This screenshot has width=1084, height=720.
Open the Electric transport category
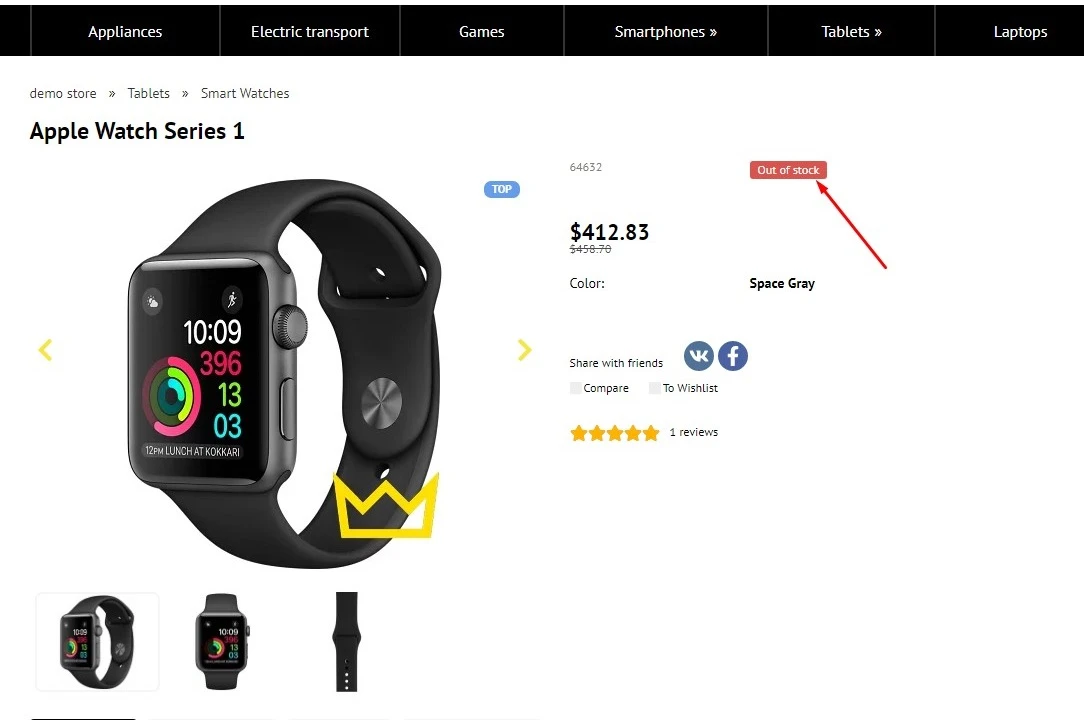[310, 31]
